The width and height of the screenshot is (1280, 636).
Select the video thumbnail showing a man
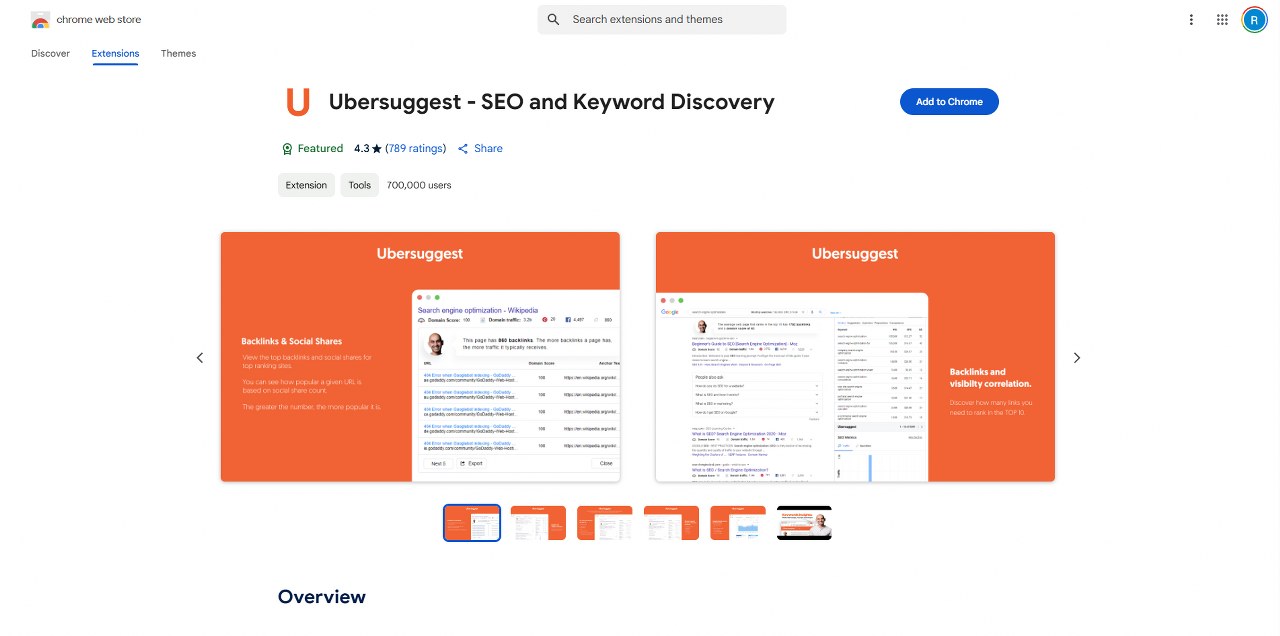[804, 523]
